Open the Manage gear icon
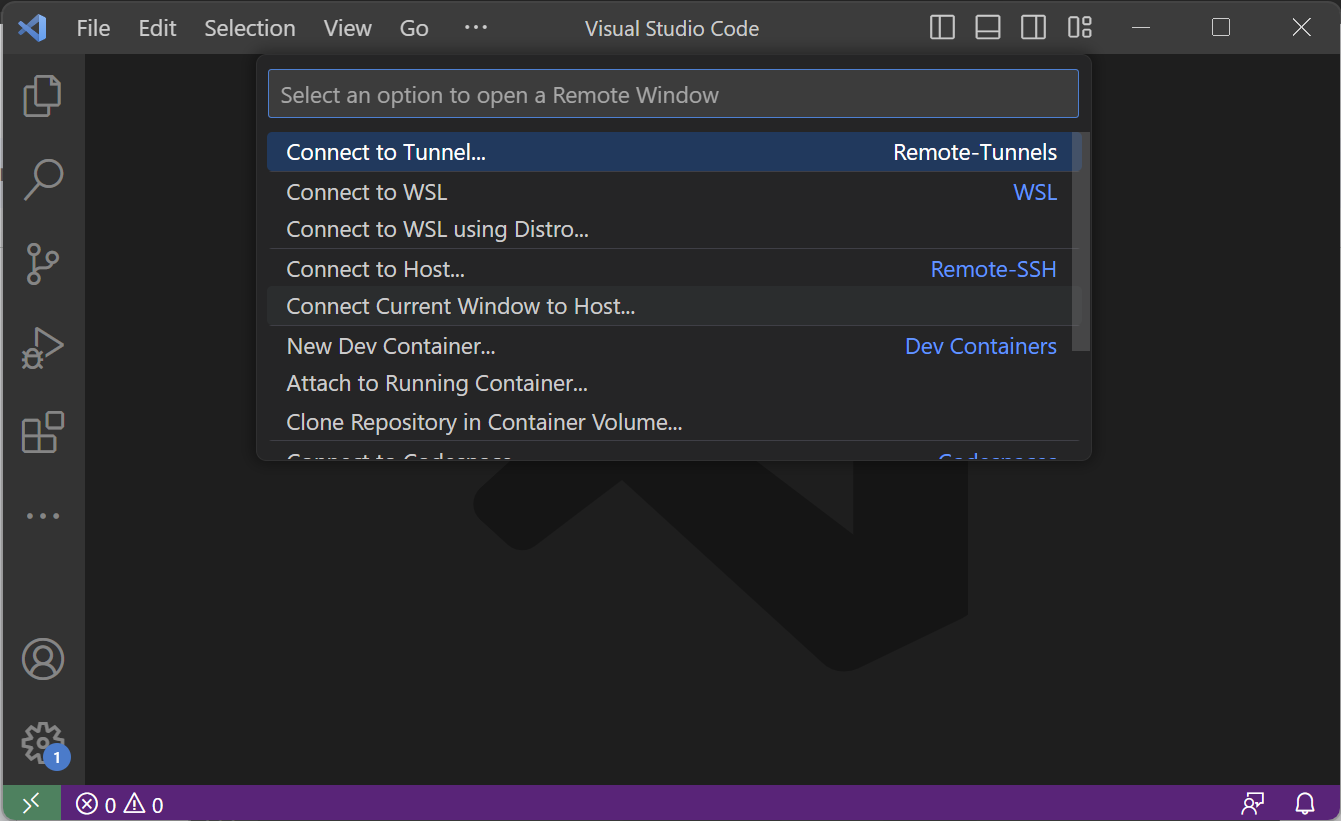This screenshot has height=821, width=1341. pos(42,743)
